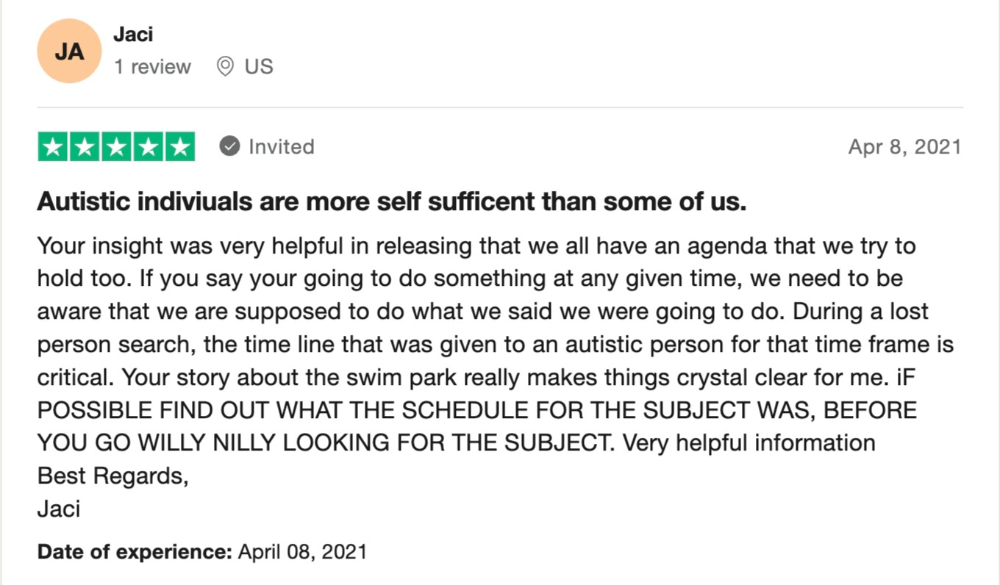Click the "Best Regards," line

click(112, 476)
